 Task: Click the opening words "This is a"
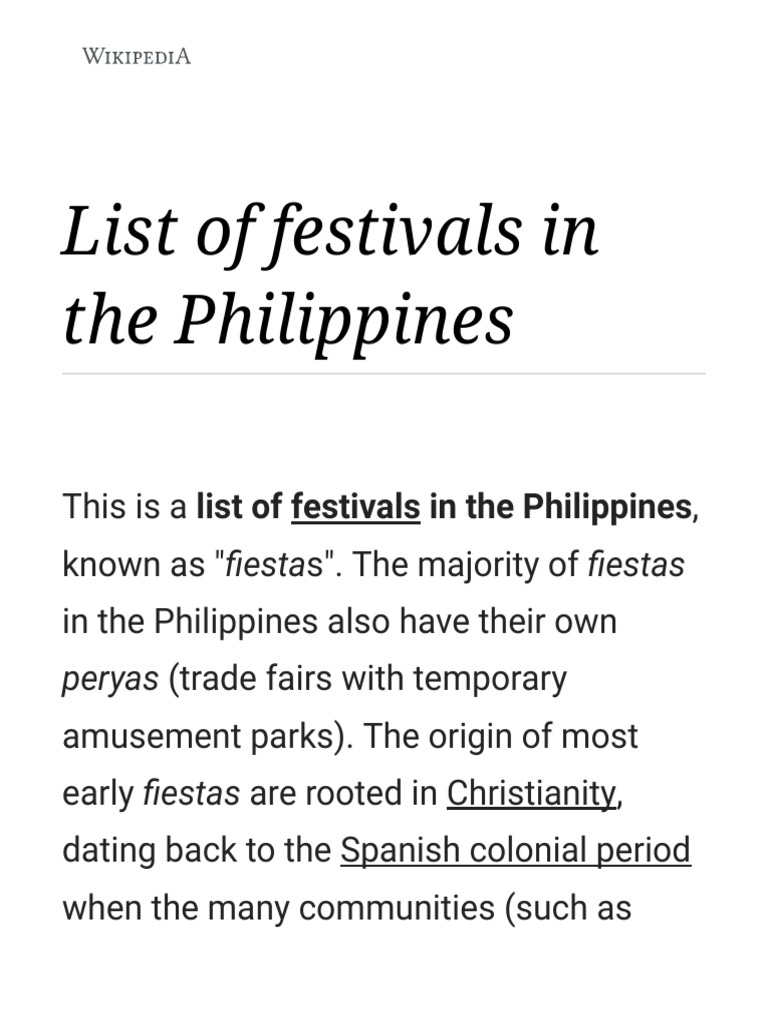pos(124,507)
